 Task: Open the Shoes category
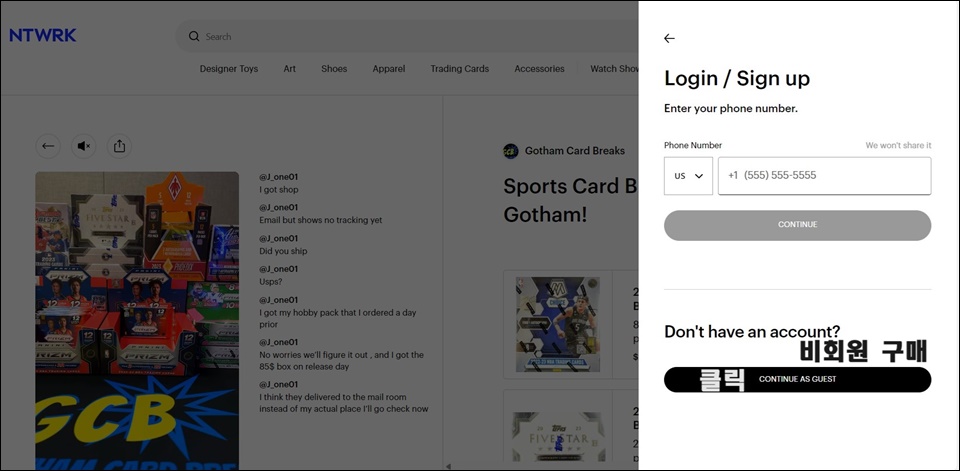334,69
